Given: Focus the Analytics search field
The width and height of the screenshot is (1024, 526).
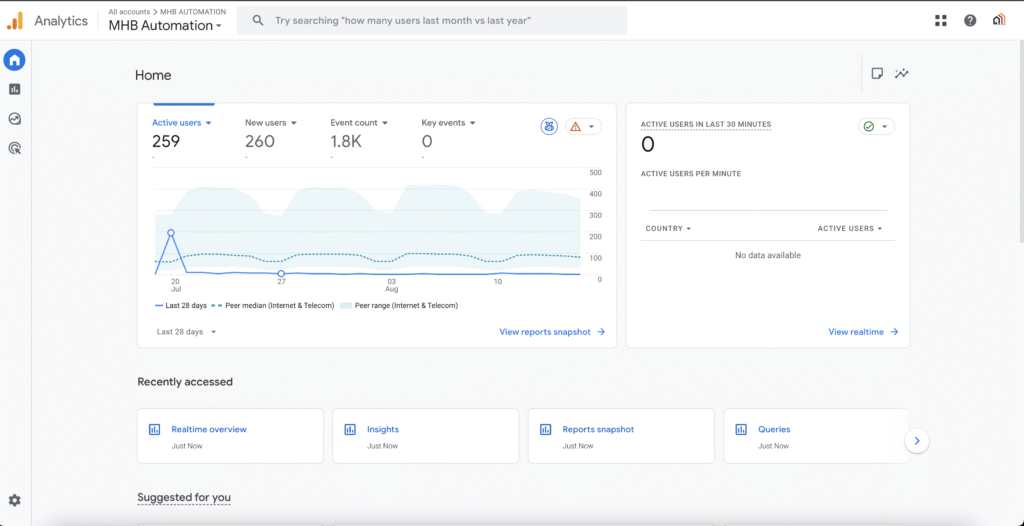Looking at the screenshot, I should [x=432, y=20].
